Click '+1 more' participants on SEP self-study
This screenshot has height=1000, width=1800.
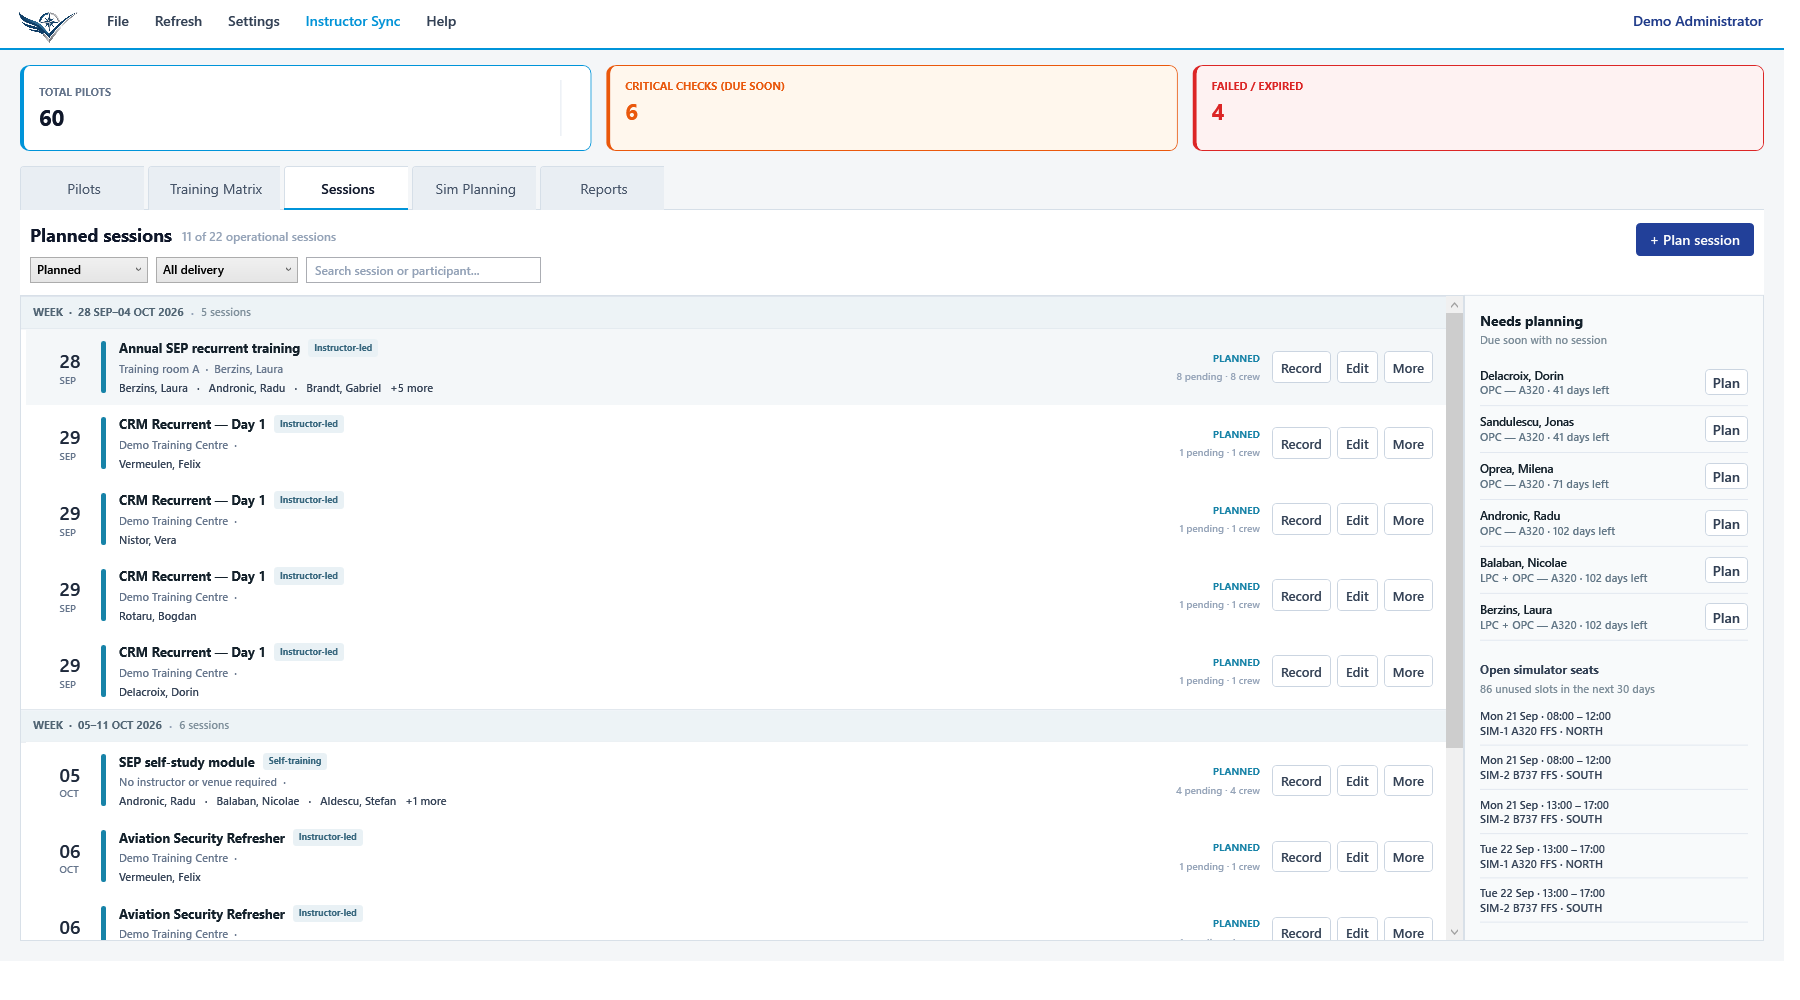click(x=426, y=801)
